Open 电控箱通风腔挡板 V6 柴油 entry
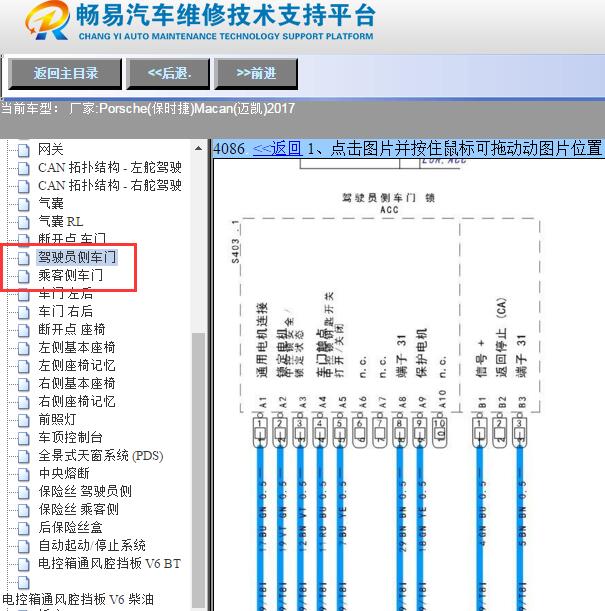 (x=78, y=599)
